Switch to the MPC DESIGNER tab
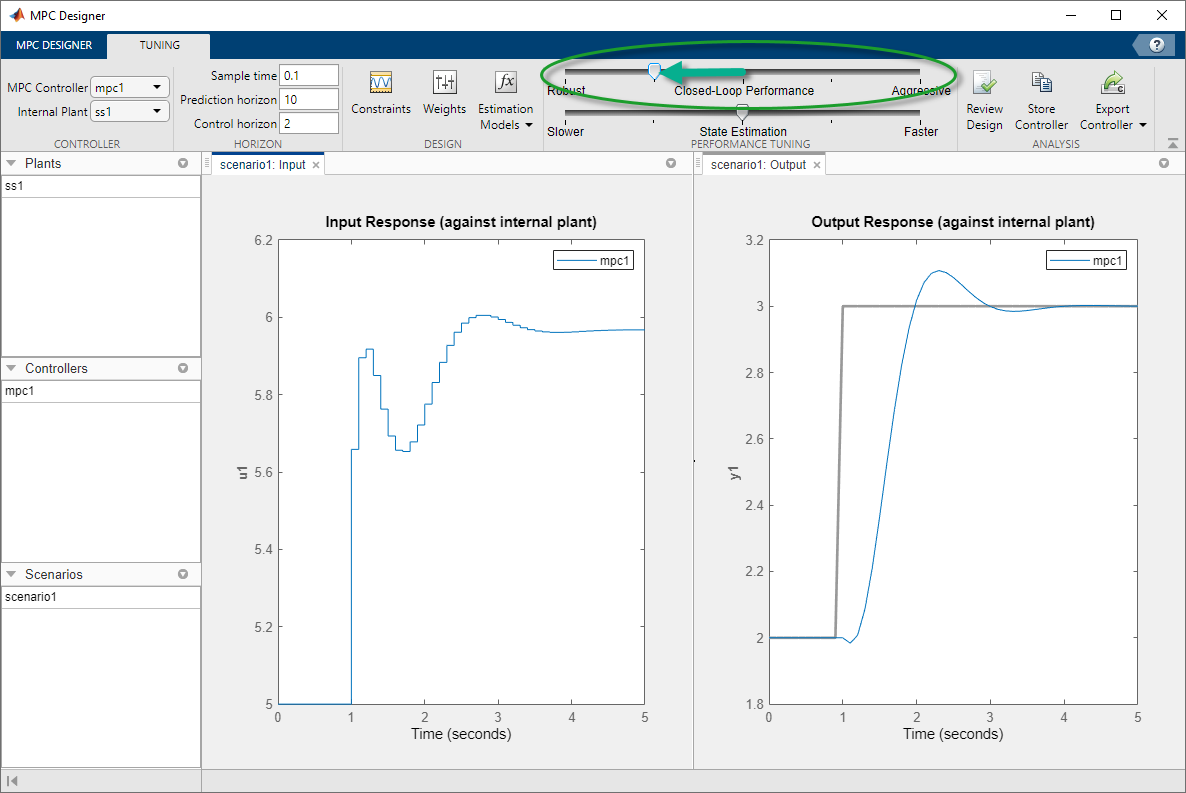 pos(54,45)
